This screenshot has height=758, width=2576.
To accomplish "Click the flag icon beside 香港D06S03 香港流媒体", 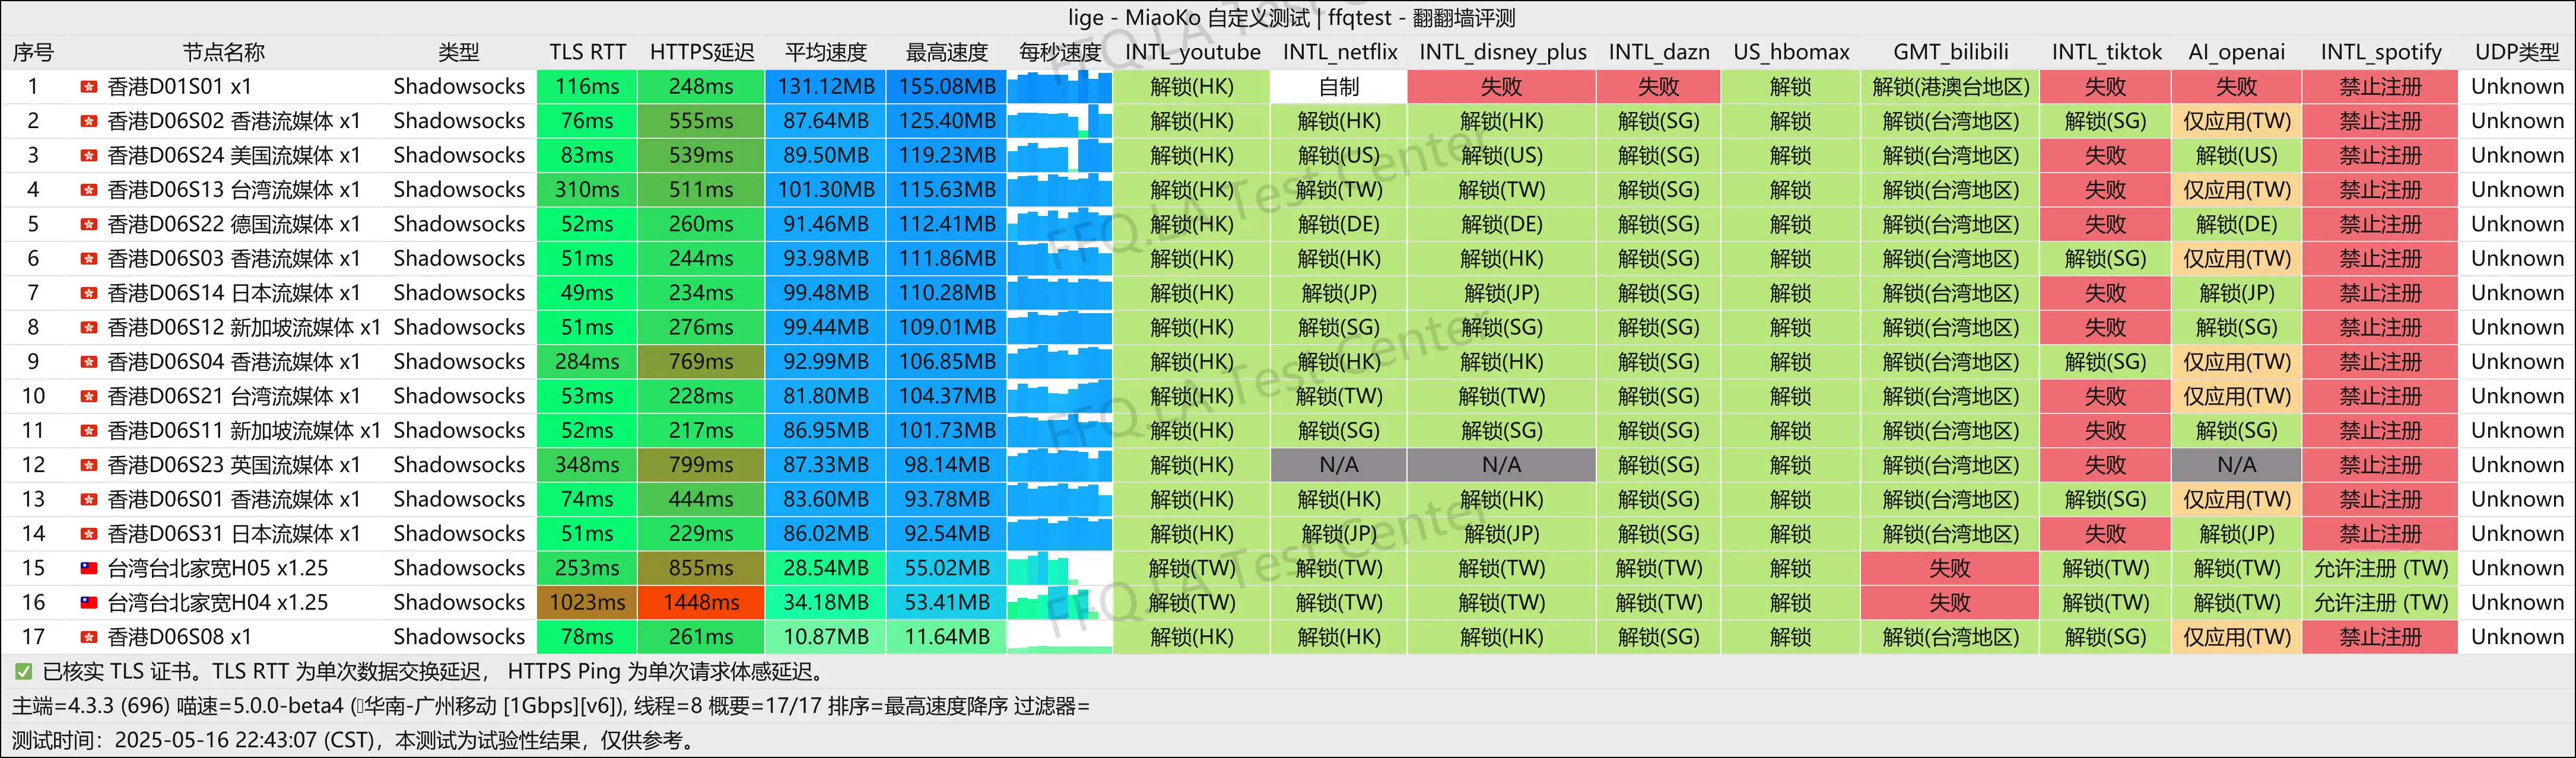I will tap(89, 259).
